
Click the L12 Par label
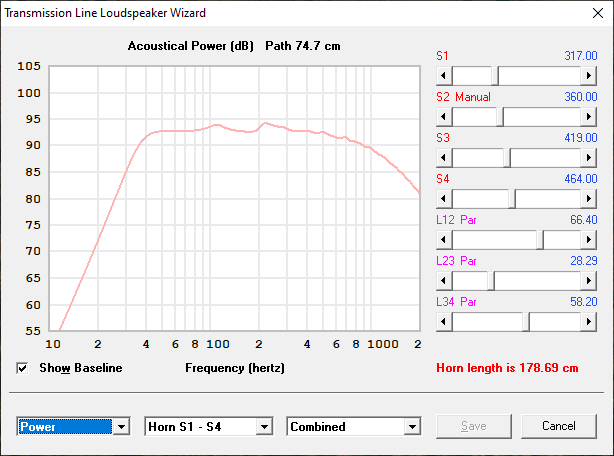[456, 220]
